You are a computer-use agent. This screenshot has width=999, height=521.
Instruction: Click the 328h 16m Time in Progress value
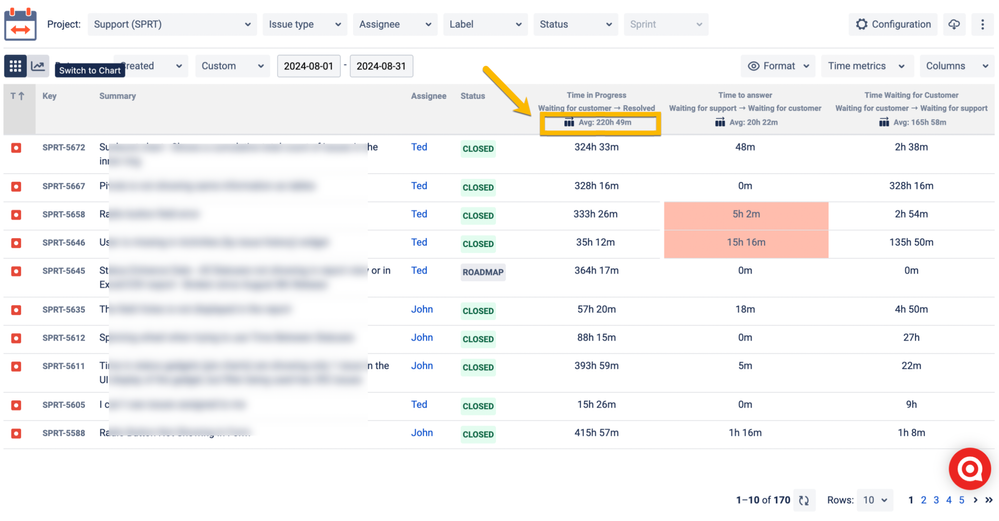point(596,186)
